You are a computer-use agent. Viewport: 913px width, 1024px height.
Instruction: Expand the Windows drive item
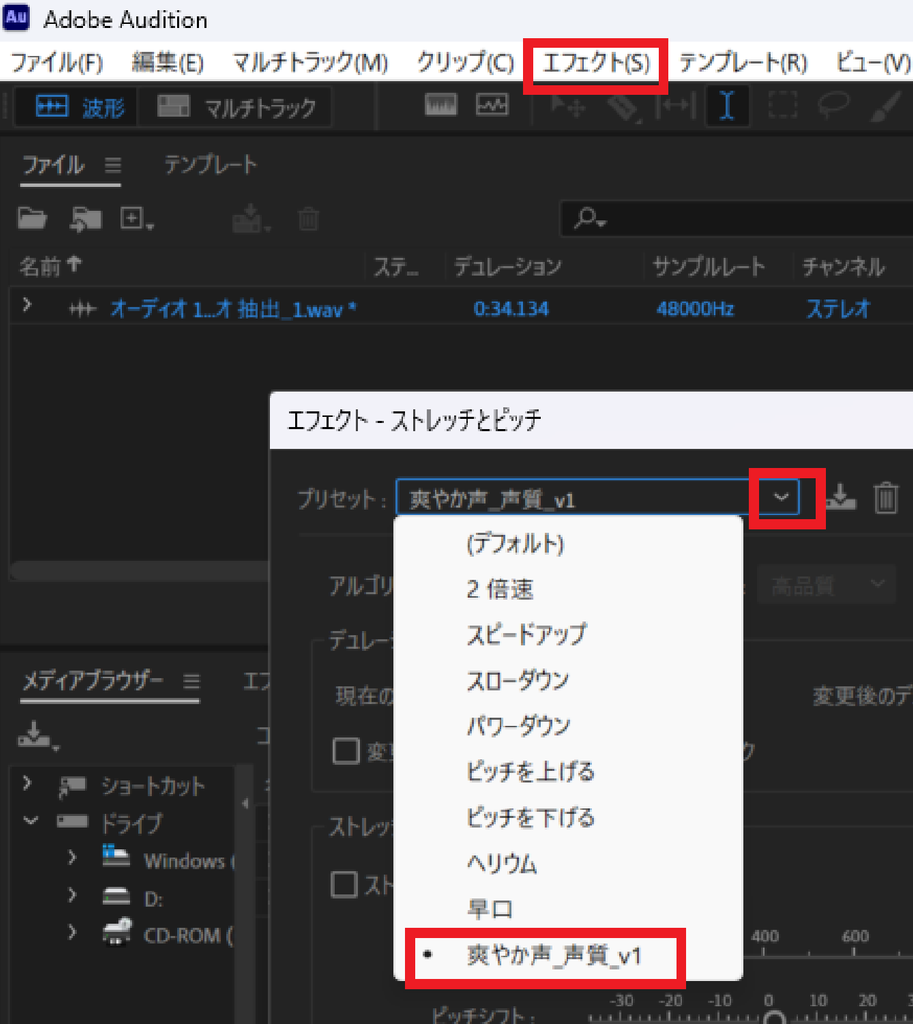[72, 857]
